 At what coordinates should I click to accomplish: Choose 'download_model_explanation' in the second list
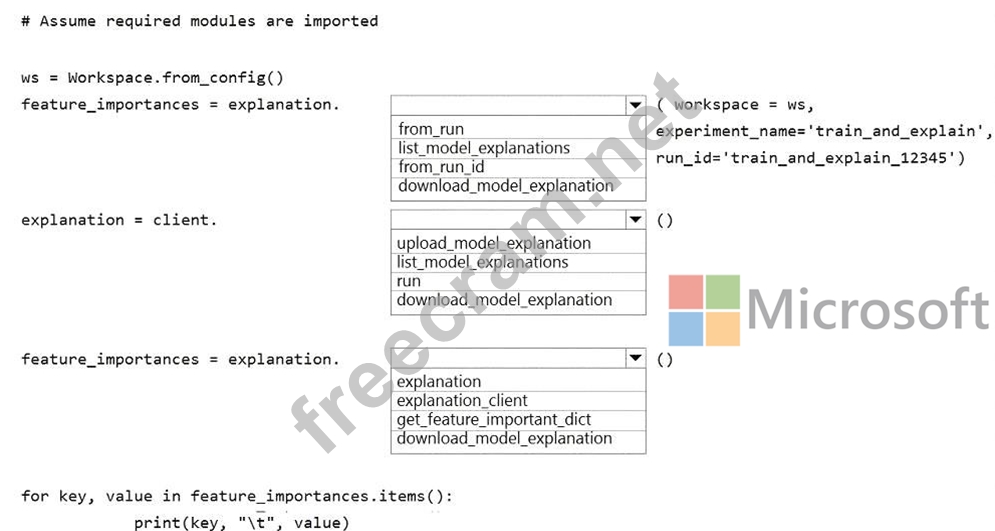click(x=504, y=300)
